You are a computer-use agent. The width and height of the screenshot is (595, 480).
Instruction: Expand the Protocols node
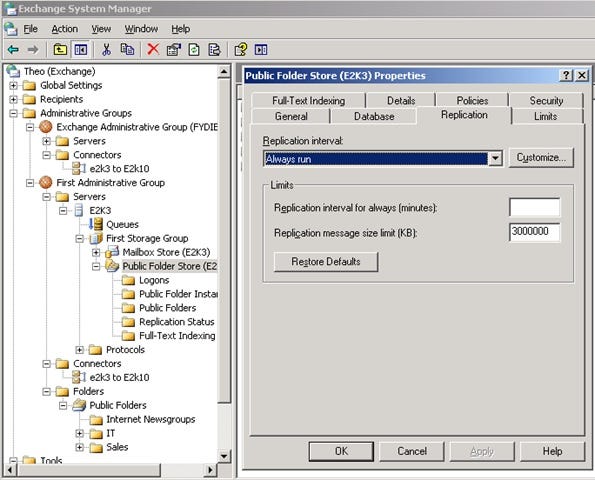79,350
